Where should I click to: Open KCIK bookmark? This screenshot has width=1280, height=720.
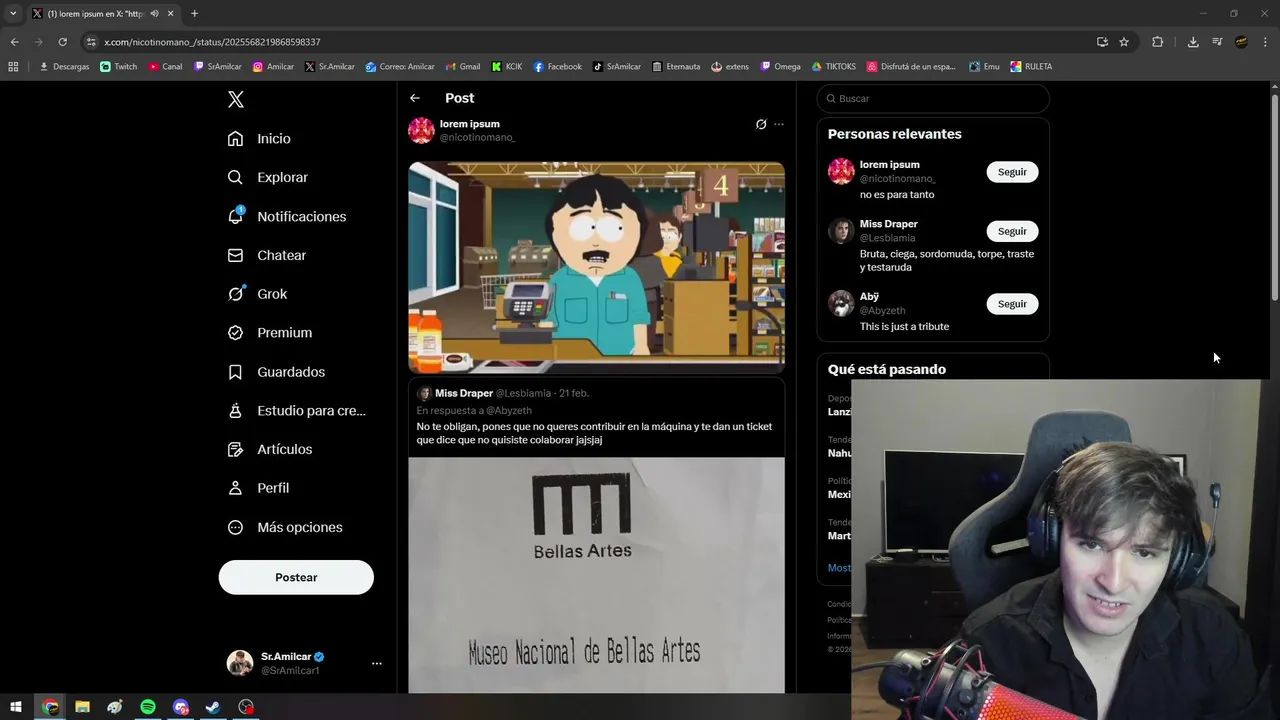pyautogui.click(x=507, y=67)
